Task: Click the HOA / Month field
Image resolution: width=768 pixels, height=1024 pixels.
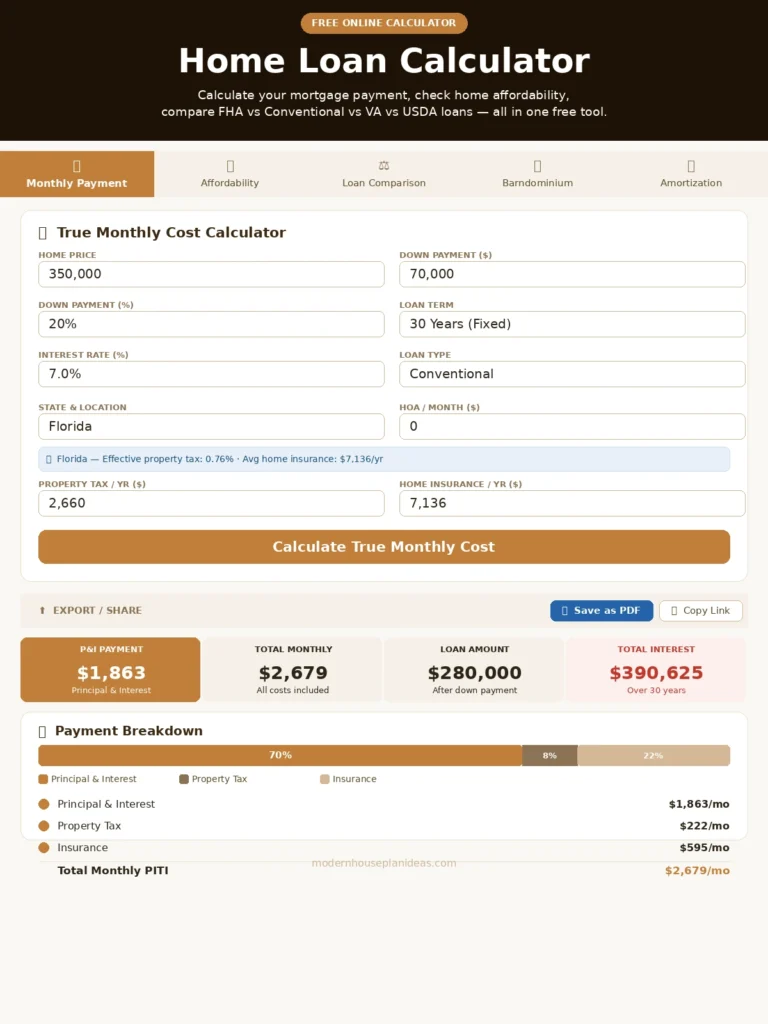Action: click(x=572, y=426)
